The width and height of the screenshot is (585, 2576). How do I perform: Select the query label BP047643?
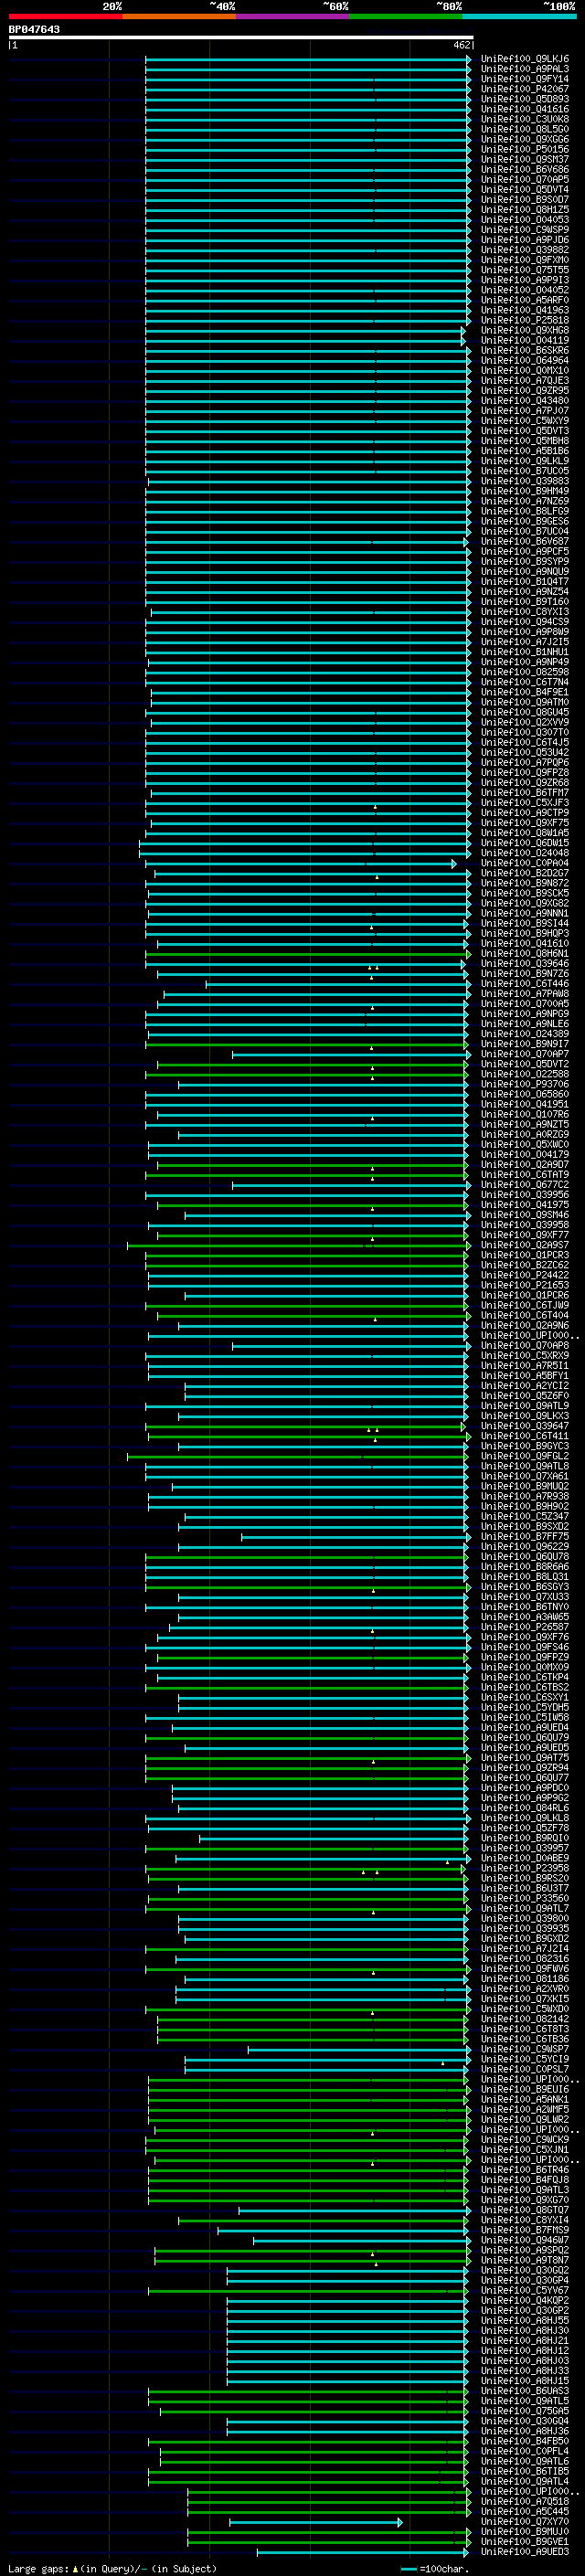click(x=34, y=30)
